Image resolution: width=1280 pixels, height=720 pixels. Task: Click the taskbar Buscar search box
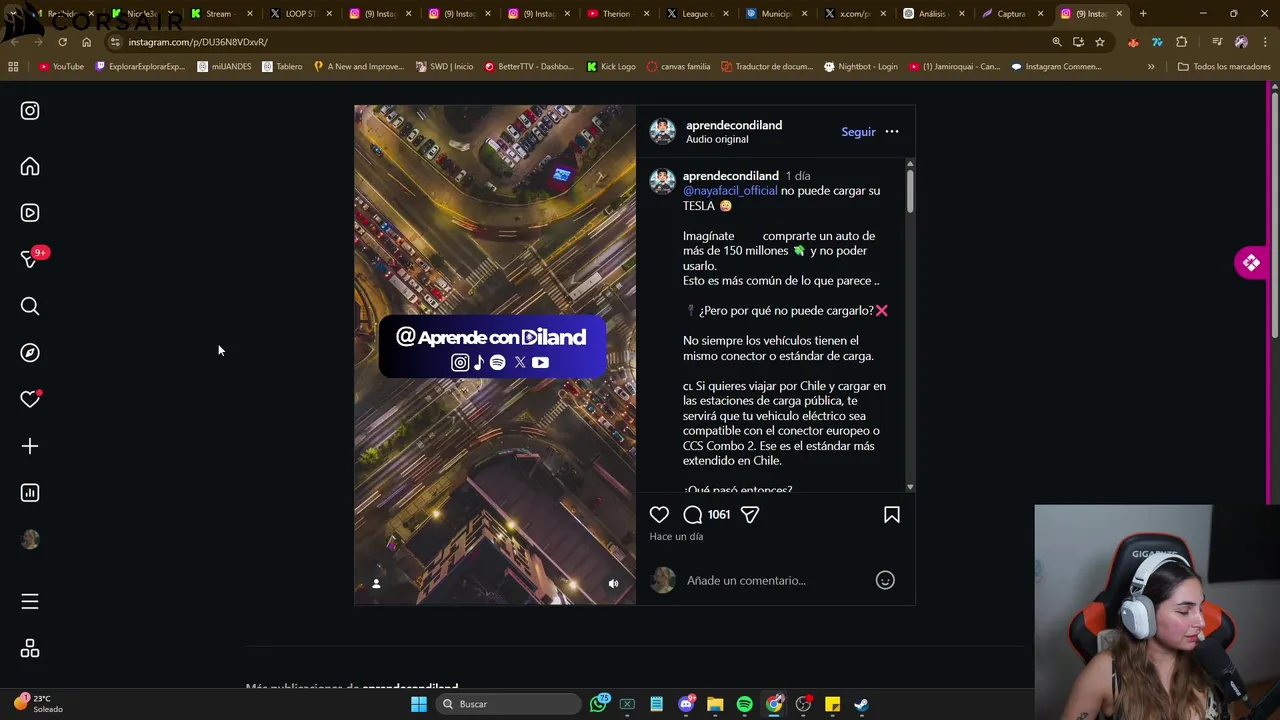(x=508, y=704)
